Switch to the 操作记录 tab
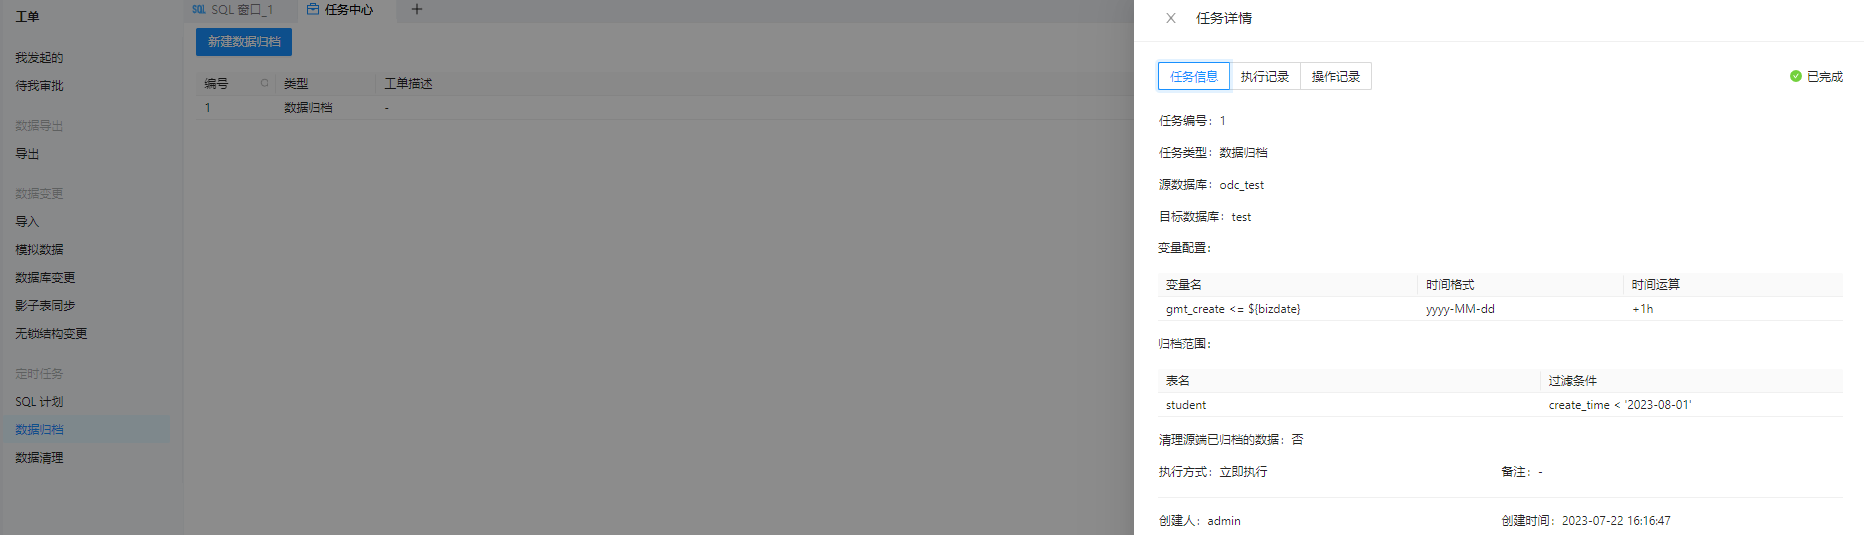1864x535 pixels. 1336,76
